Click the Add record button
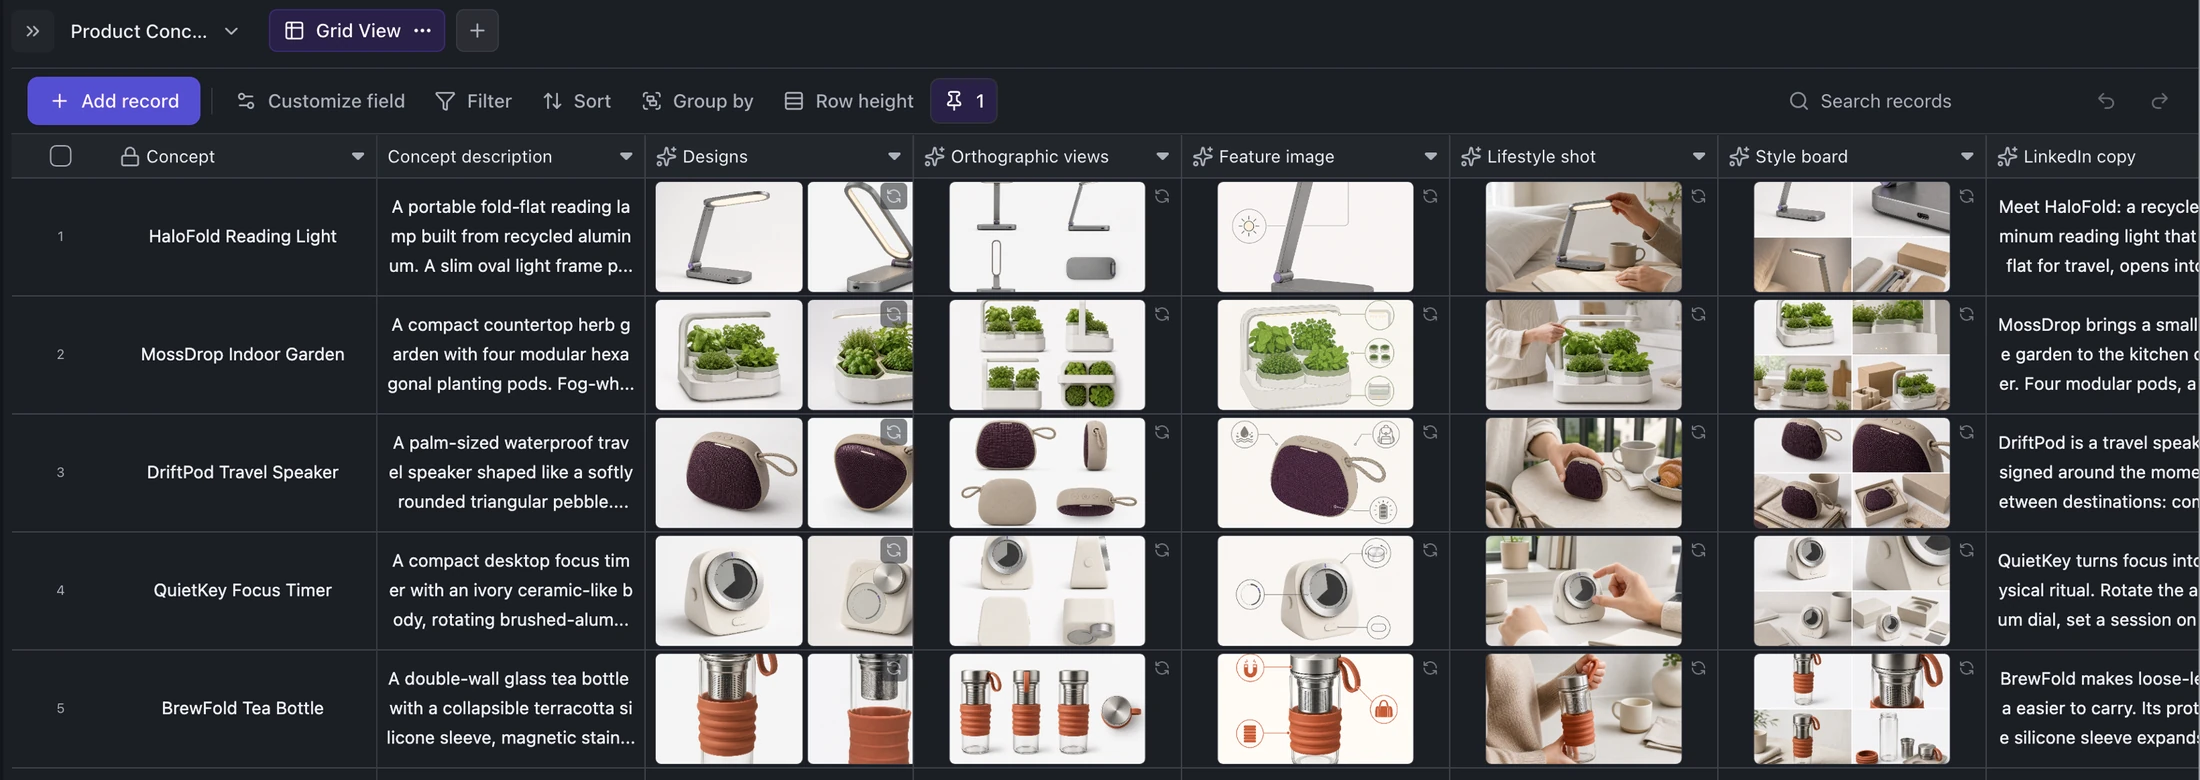The width and height of the screenshot is (2200, 780). tap(114, 101)
